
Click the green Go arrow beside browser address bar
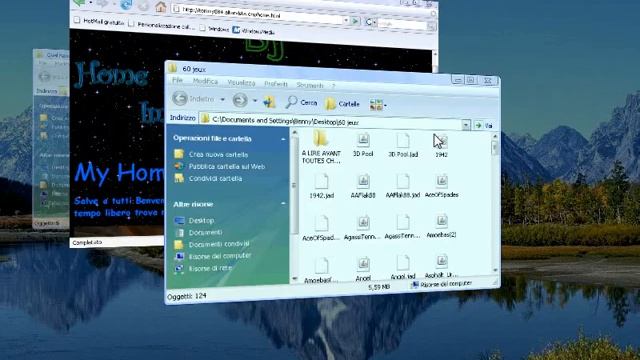pyautogui.click(x=356, y=20)
